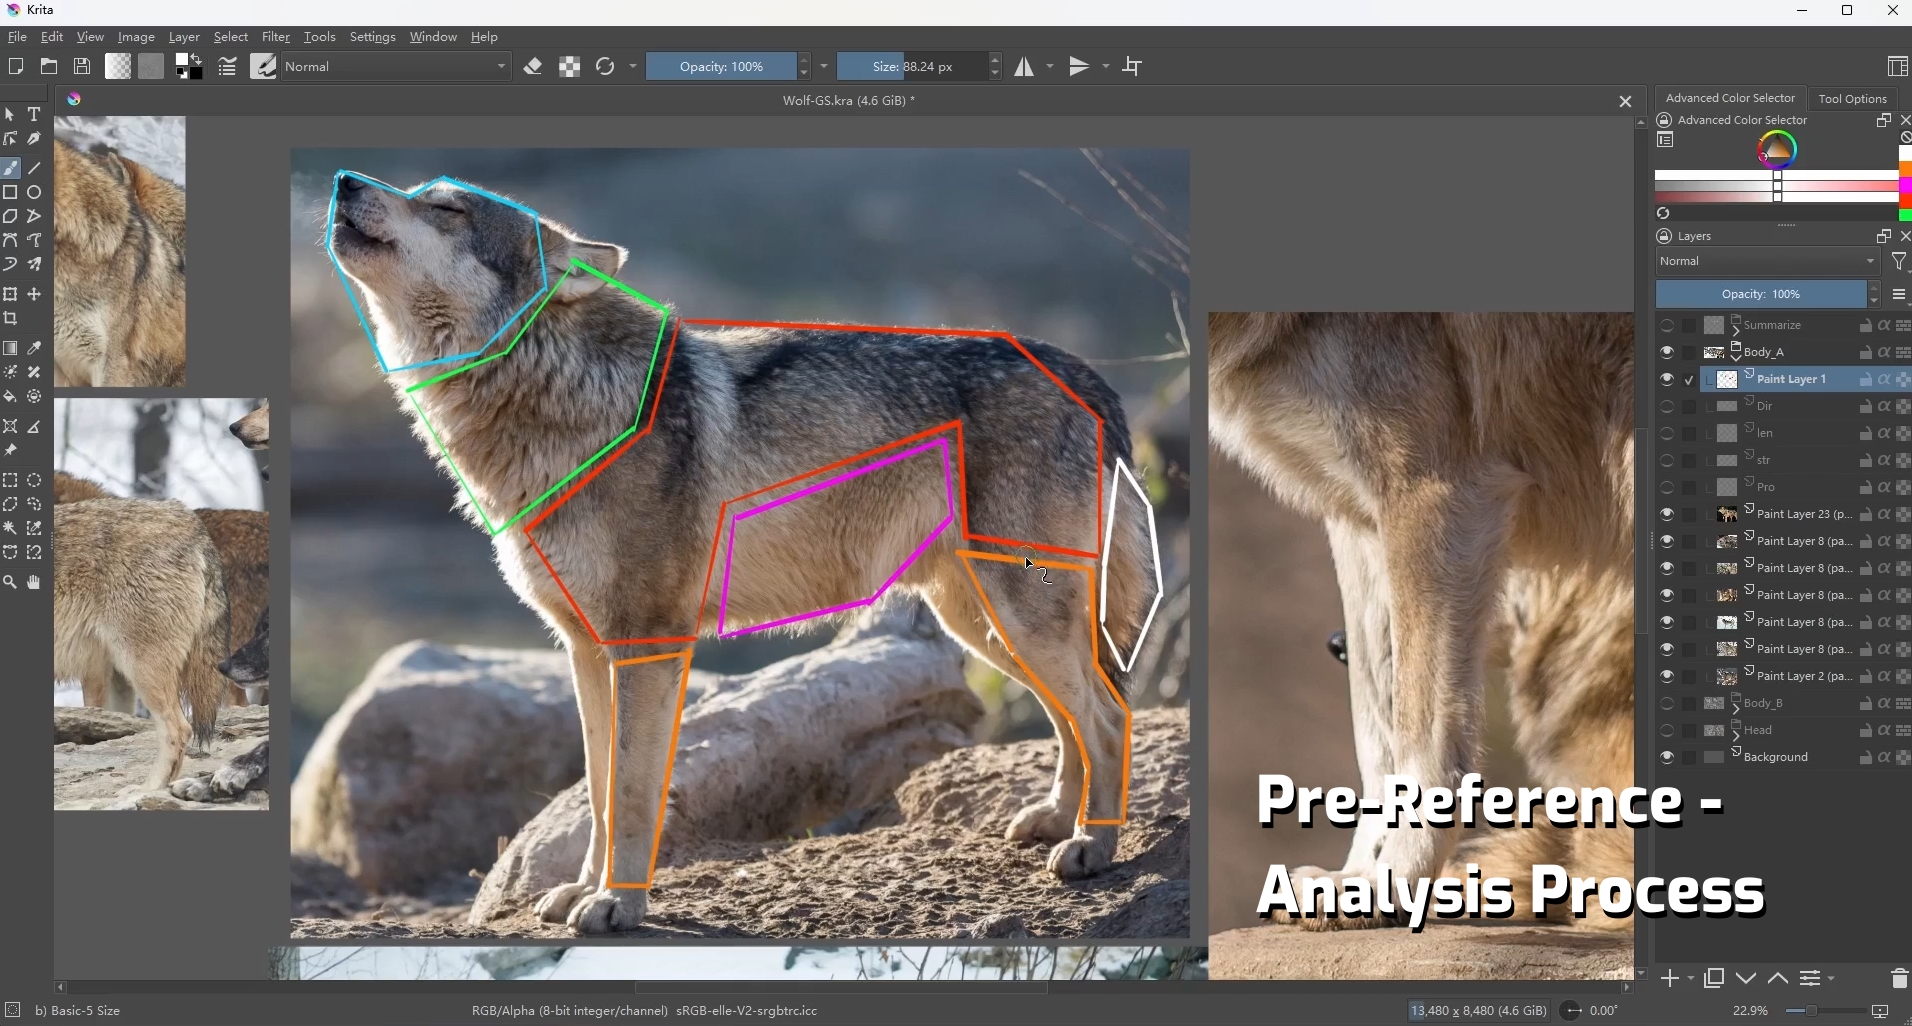Toggle eraser mode in toolbar
The width and height of the screenshot is (1912, 1026).
[x=534, y=67]
